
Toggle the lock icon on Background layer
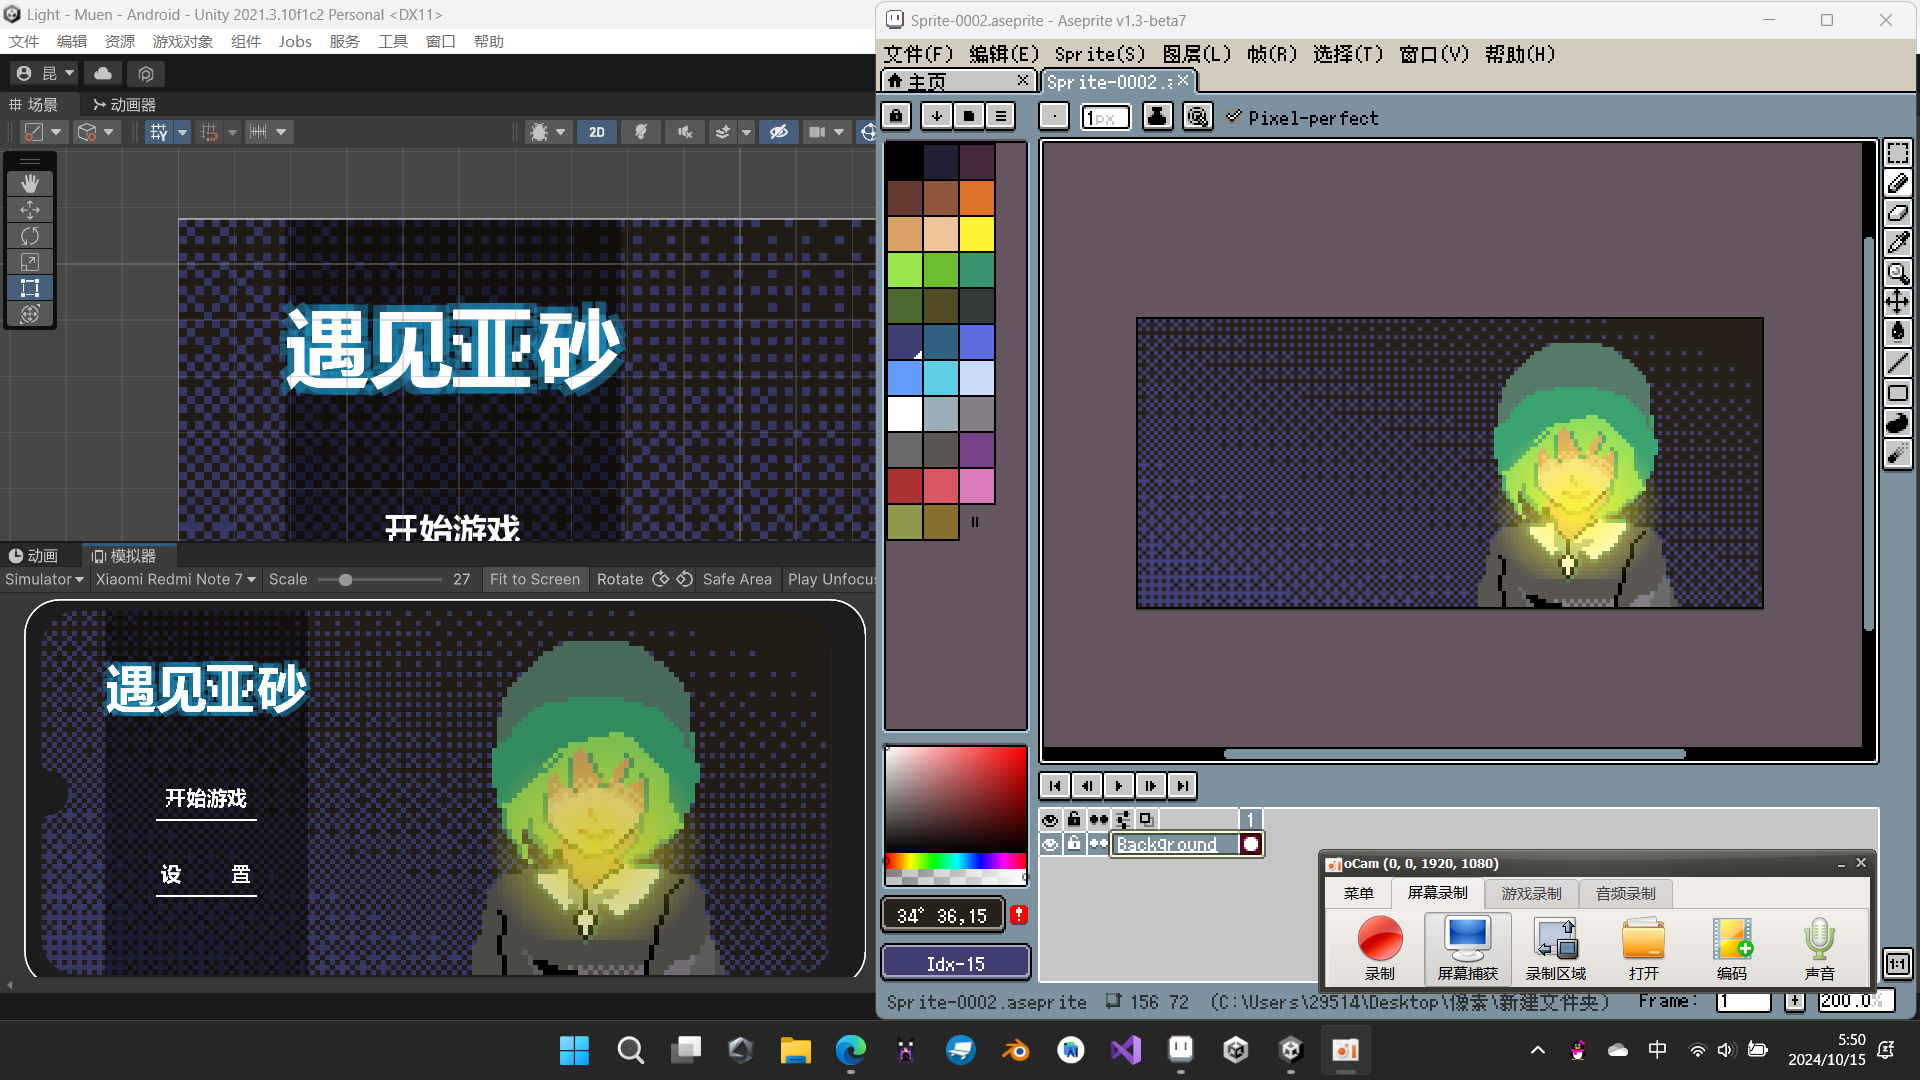1069,844
